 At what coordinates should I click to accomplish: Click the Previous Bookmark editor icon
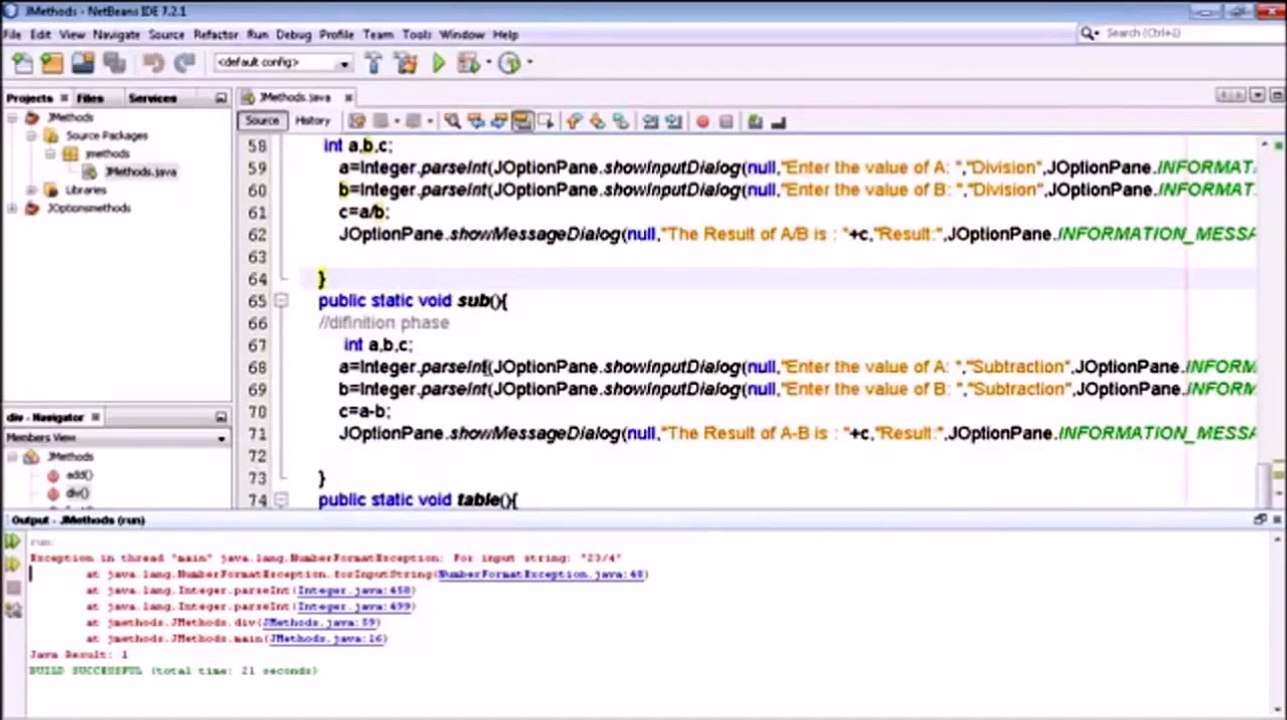tap(573, 121)
